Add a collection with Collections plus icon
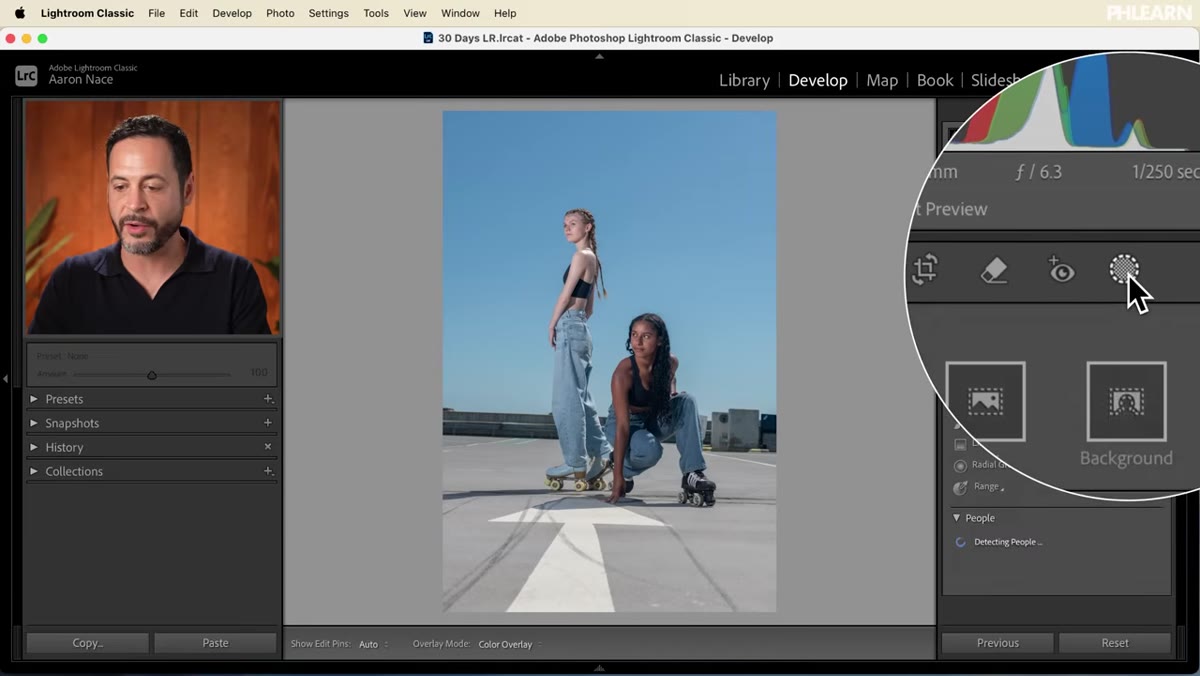This screenshot has width=1200, height=676. (x=268, y=471)
